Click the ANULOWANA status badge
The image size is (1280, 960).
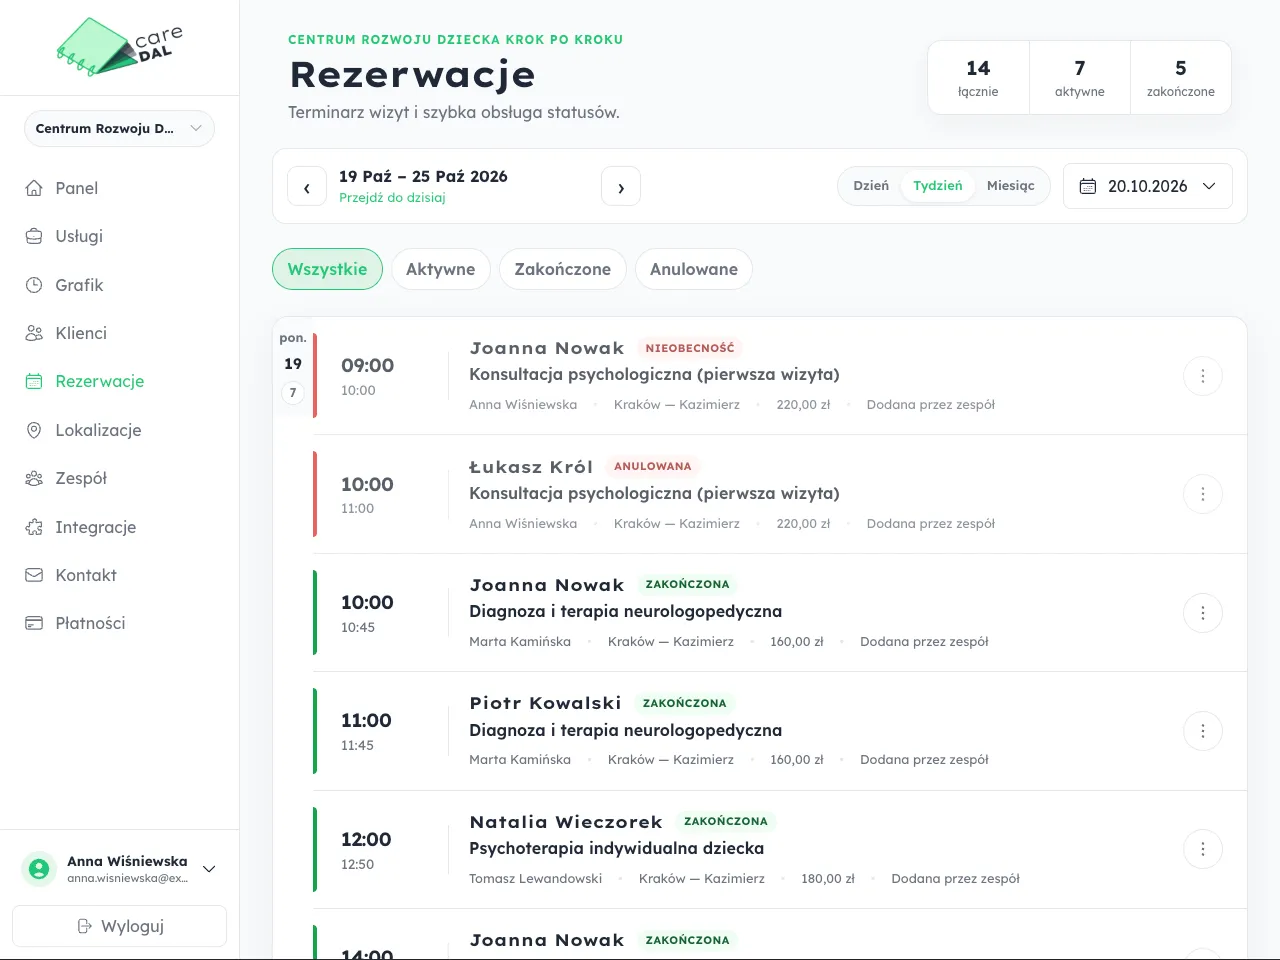tap(653, 466)
